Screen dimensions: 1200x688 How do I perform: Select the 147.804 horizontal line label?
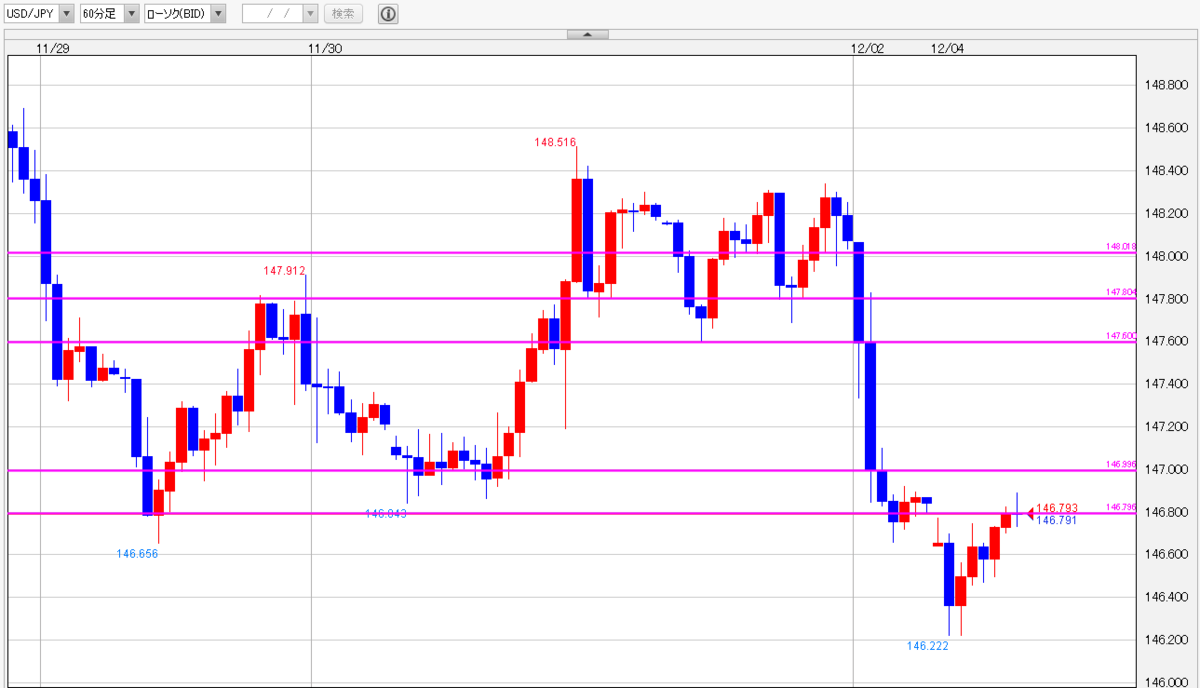(x=1121, y=292)
